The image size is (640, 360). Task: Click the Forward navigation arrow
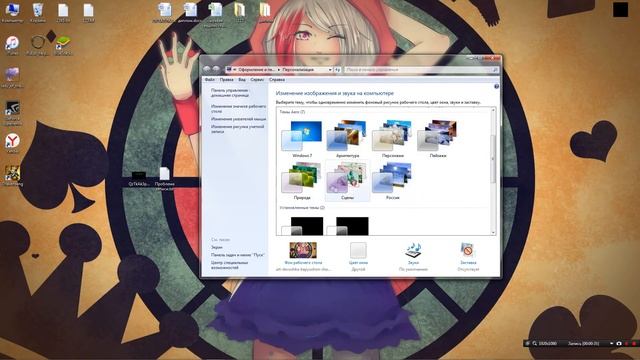coord(216,69)
